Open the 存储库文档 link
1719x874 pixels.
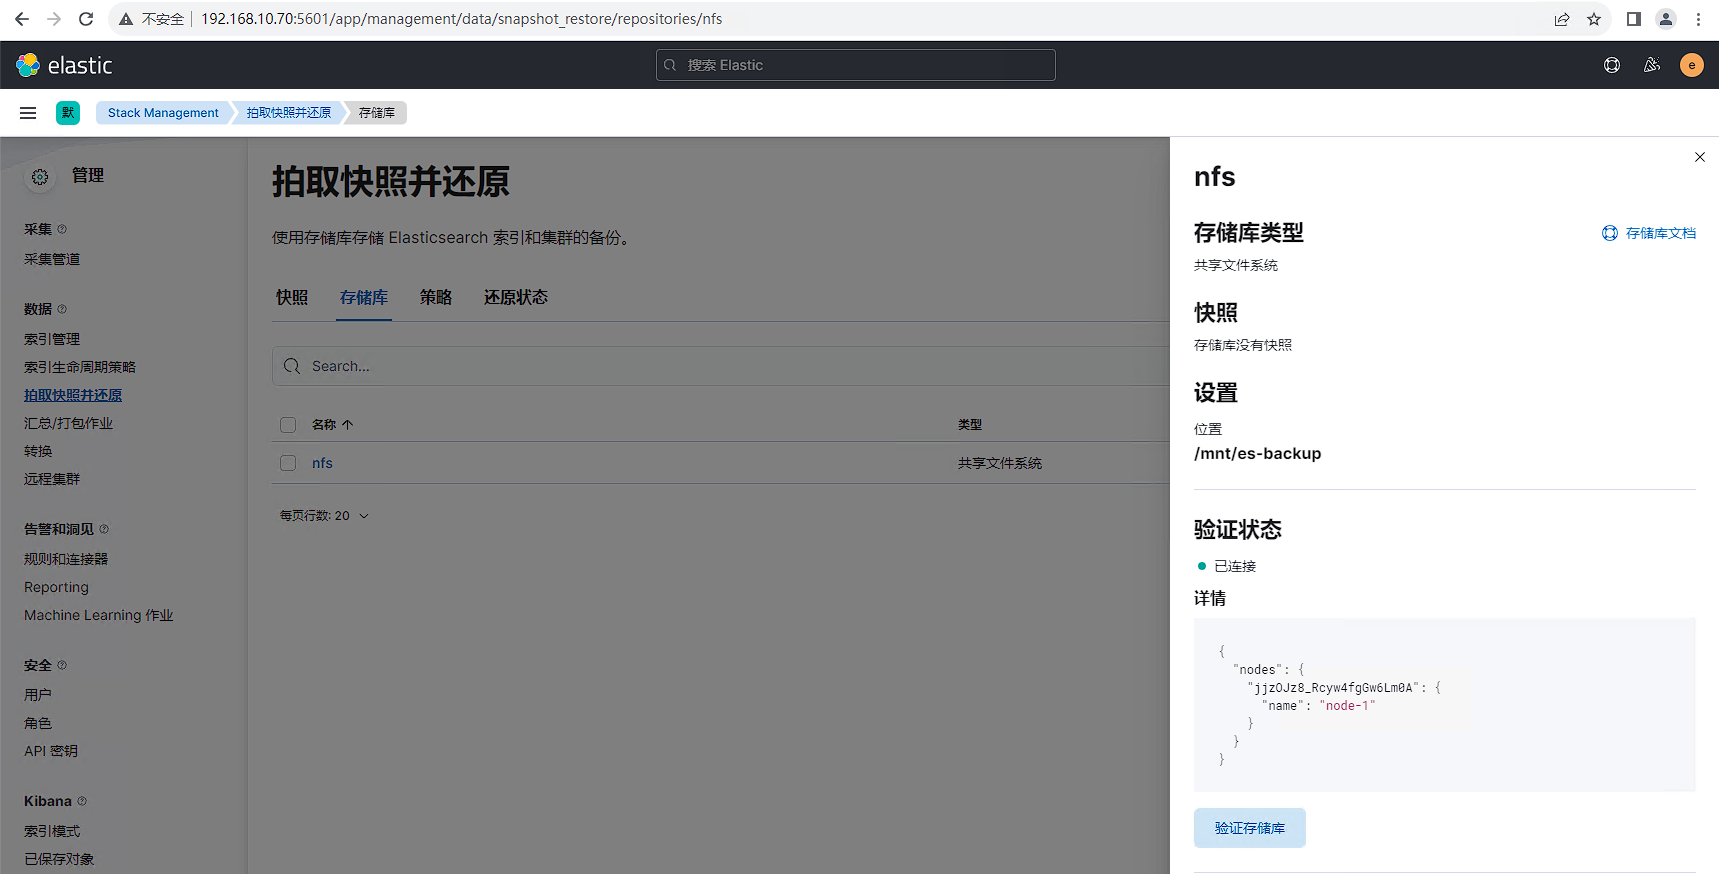(1649, 233)
